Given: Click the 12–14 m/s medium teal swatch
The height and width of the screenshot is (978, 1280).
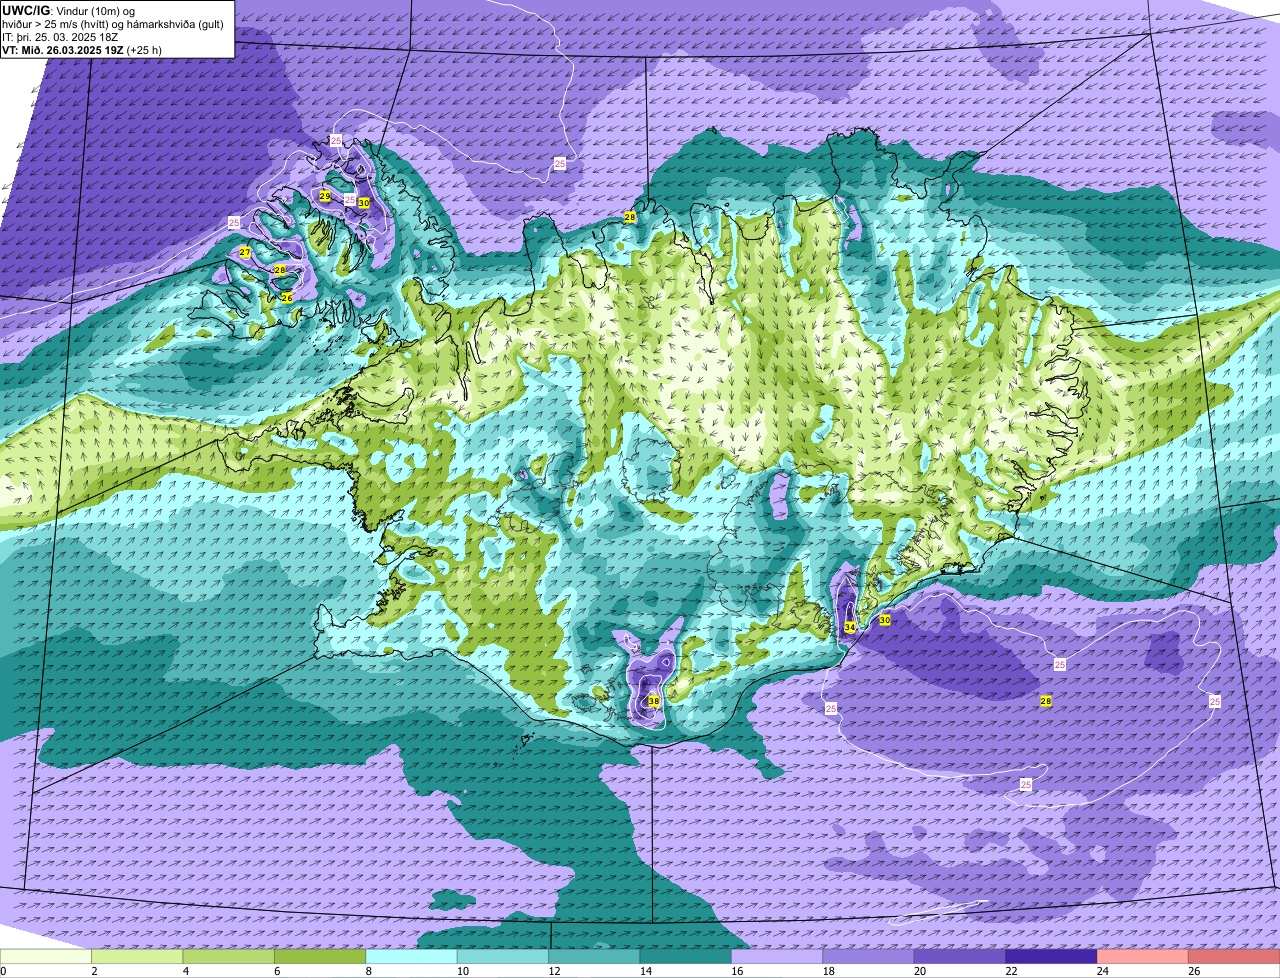Looking at the screenshot, I should tap(594, 956).
